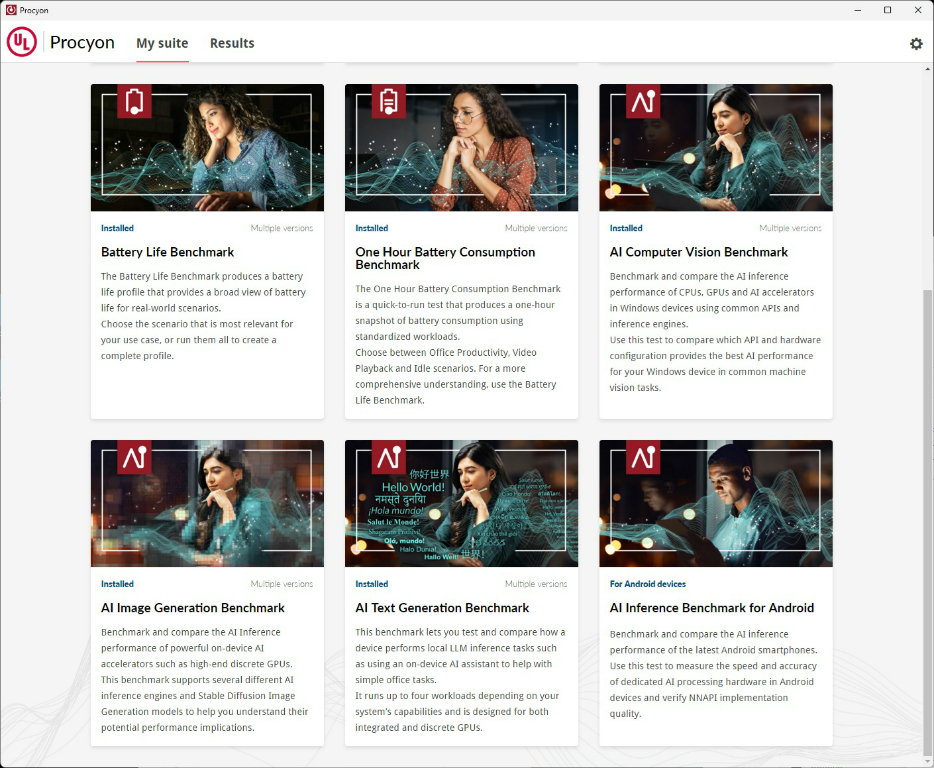Image resolution: width=934 pixels, height=768 pixels.
Task: Click the Battery Life Benchmark battery icon
Action: pyautogui.click(x=135, y=101)
